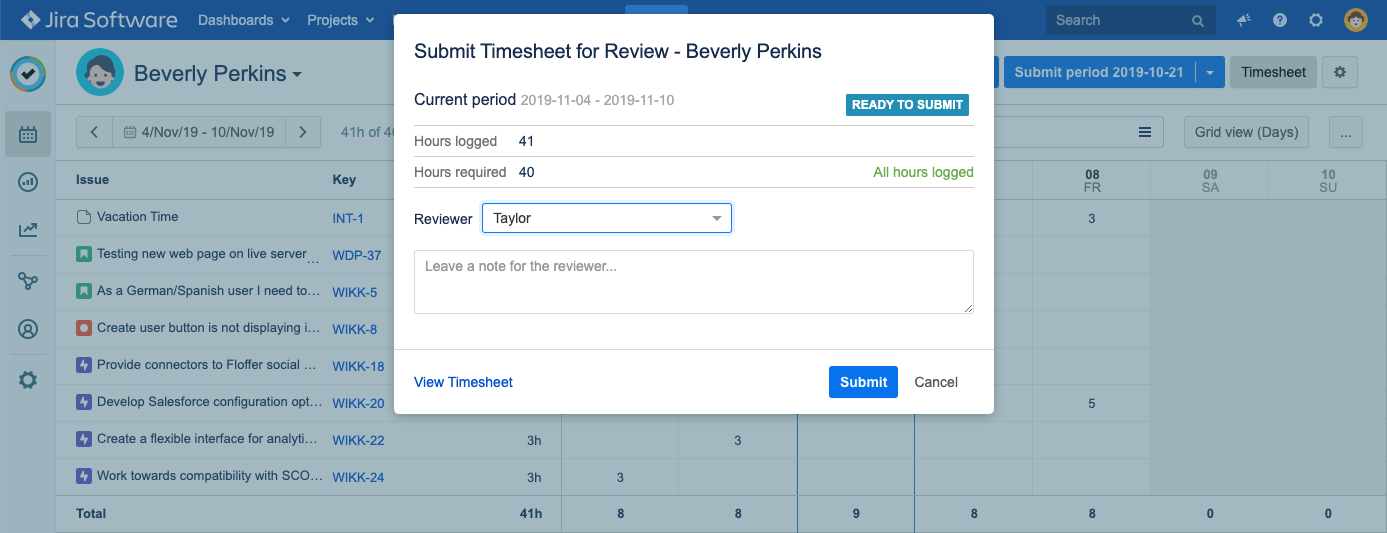Open the reports chart icon in sidebar
The height and width of the screenshot is (533, 1387).
point(28,182)
